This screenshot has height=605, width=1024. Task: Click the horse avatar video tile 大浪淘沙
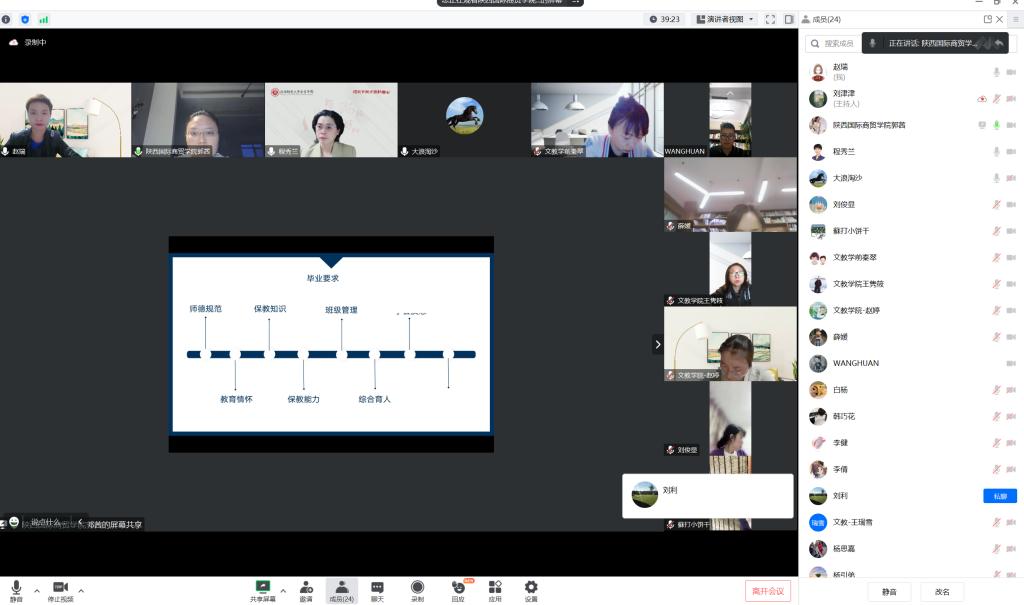464,120
